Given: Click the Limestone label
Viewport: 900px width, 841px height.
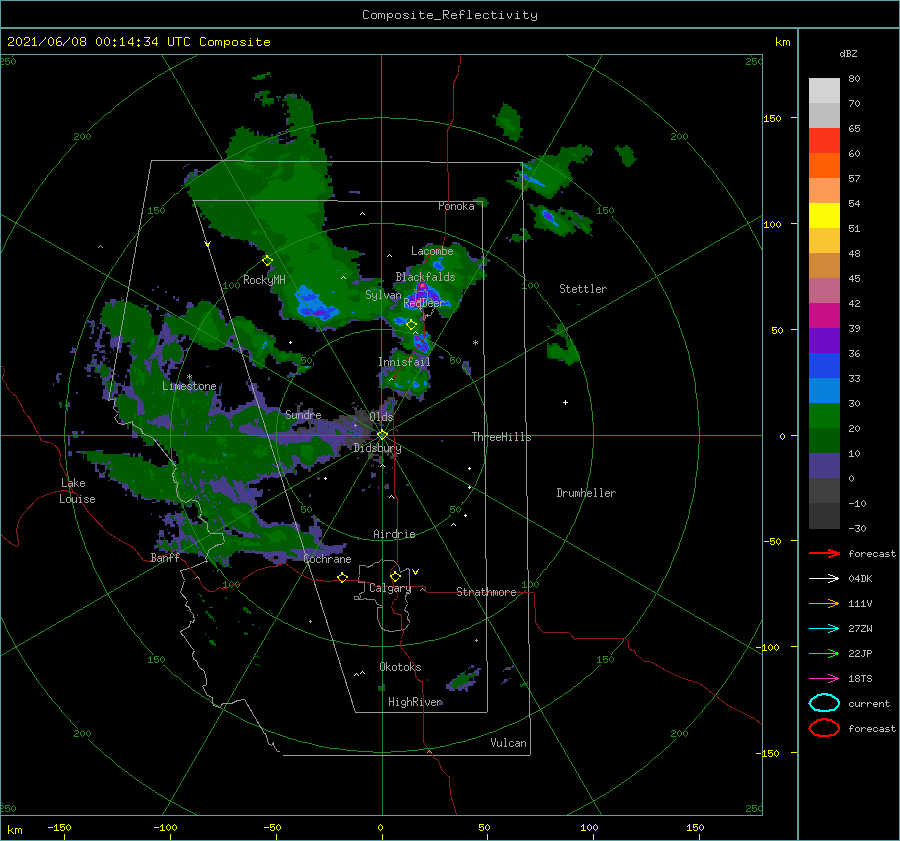Looking at the screenshot, I should [189, 386].
